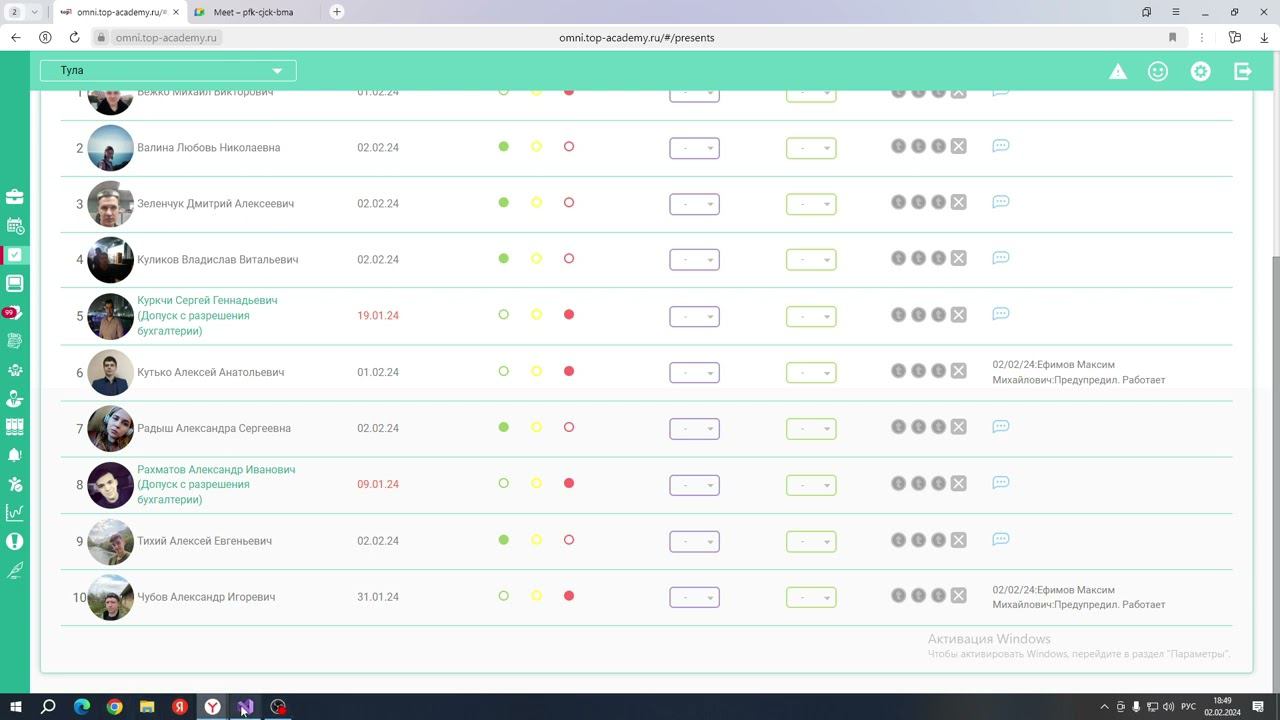Mark Радыш Александра Сергеевна absent with red circle

[569, 428]
